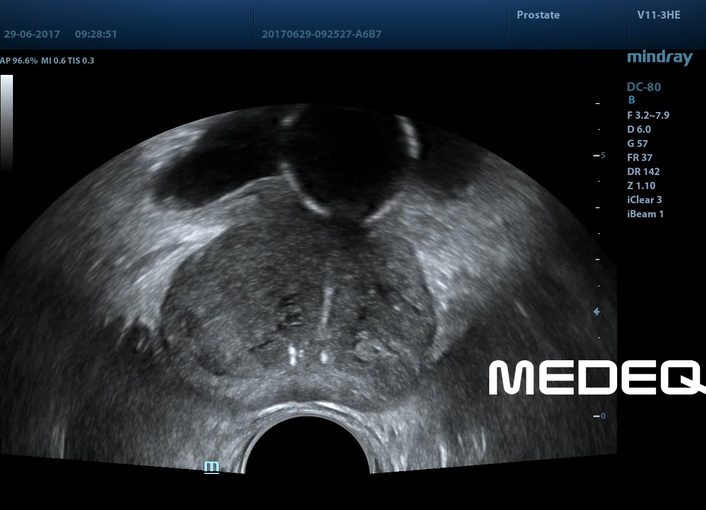
Task: Click the blue probe orientation marker icon
Action: pyautogui.click(x=211, y=466)
